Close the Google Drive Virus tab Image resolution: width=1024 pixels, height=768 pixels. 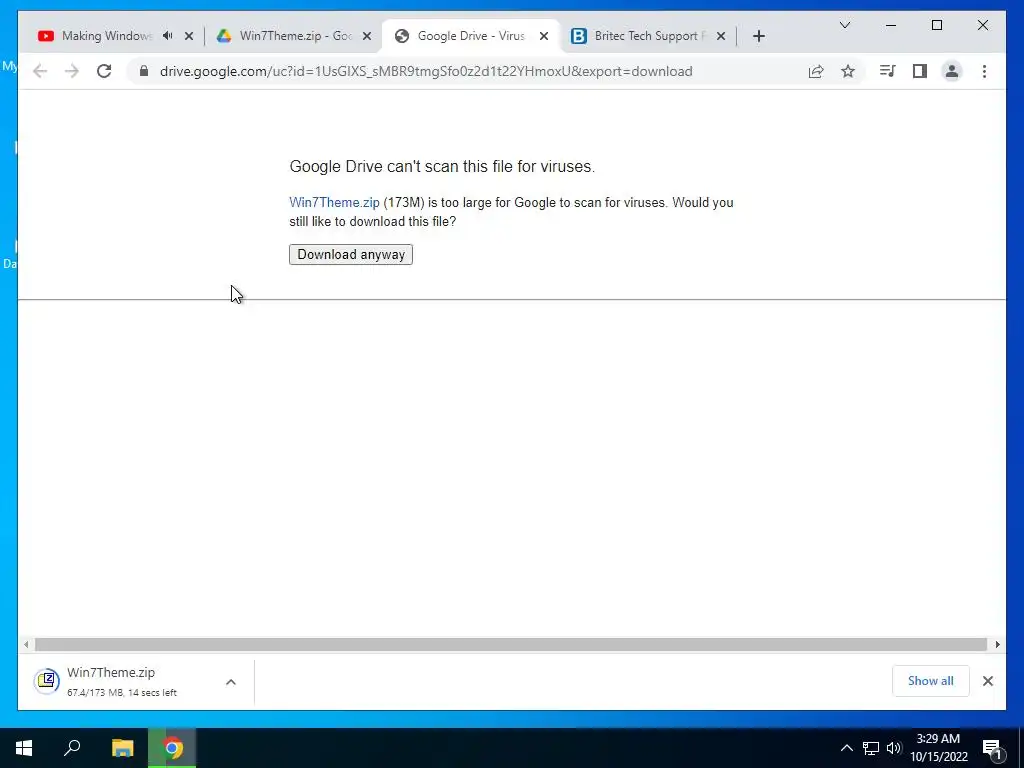click(x=544, y=36)
